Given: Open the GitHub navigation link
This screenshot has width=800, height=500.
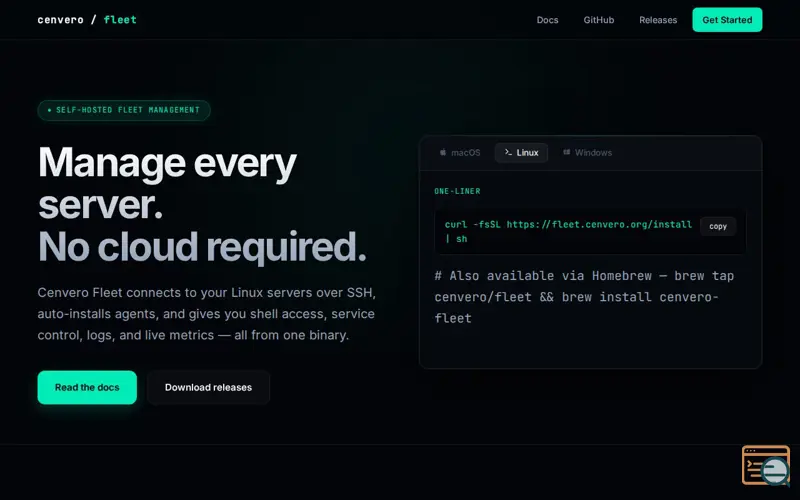Looking at the screenshot, I should [x=598, y=20].
